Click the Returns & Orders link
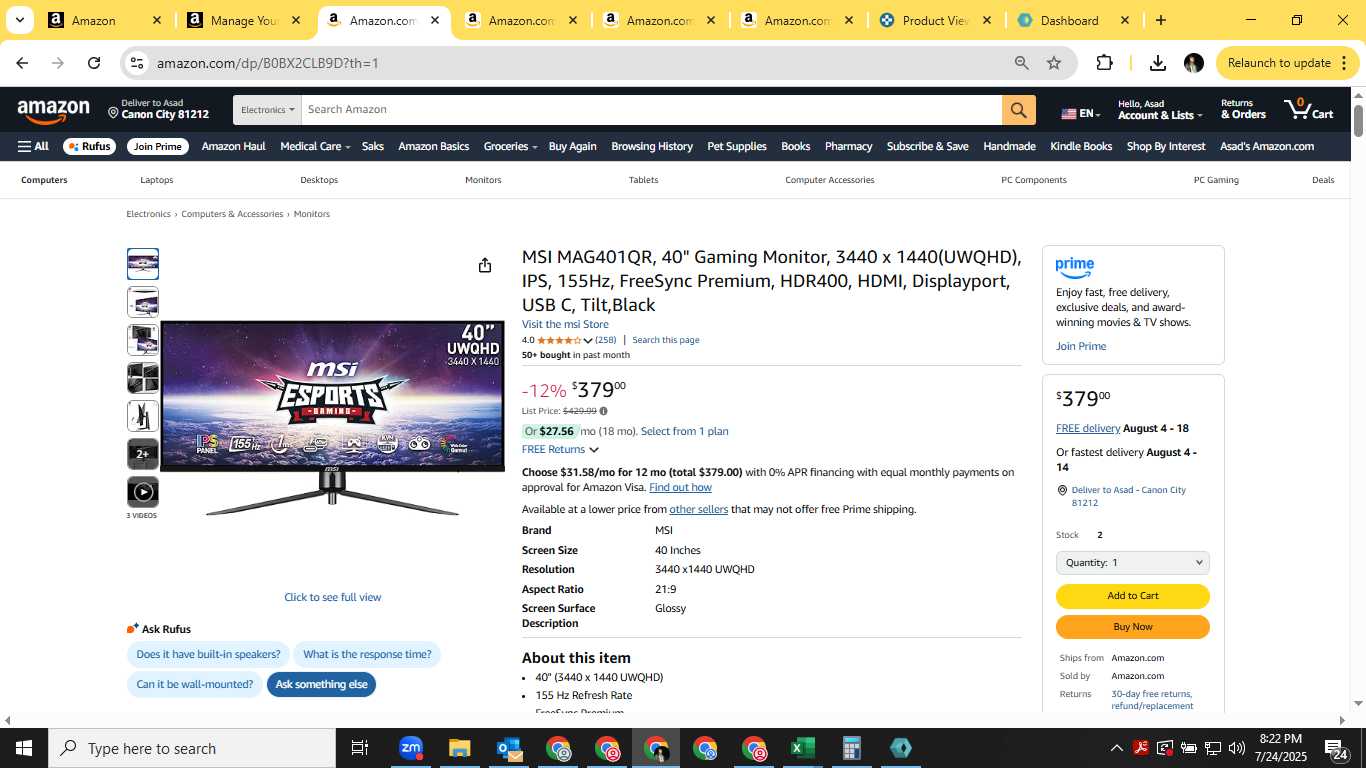Screen dimensions: 1366x768 (1243, 109)
